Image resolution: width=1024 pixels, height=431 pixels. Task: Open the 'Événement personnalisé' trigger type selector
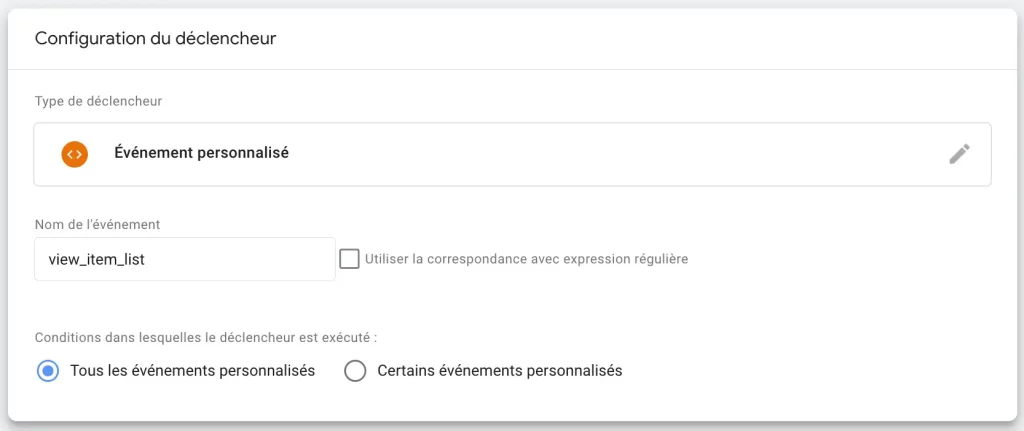tap(512, 154)
